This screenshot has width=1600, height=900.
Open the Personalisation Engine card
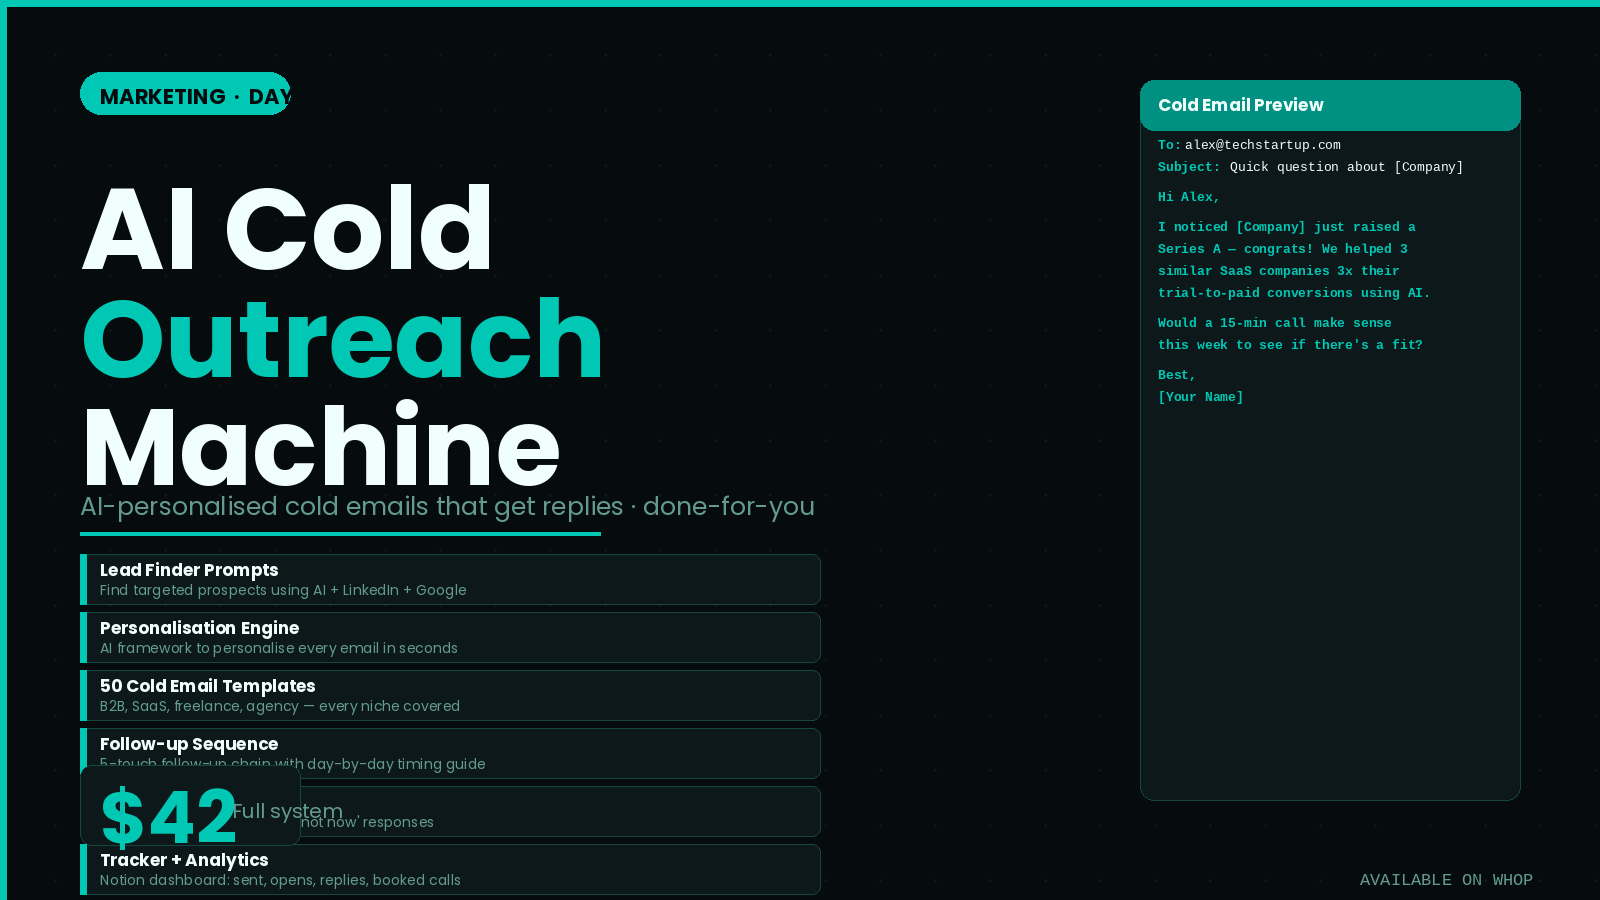pyautogui.click(x=450, y=638)
